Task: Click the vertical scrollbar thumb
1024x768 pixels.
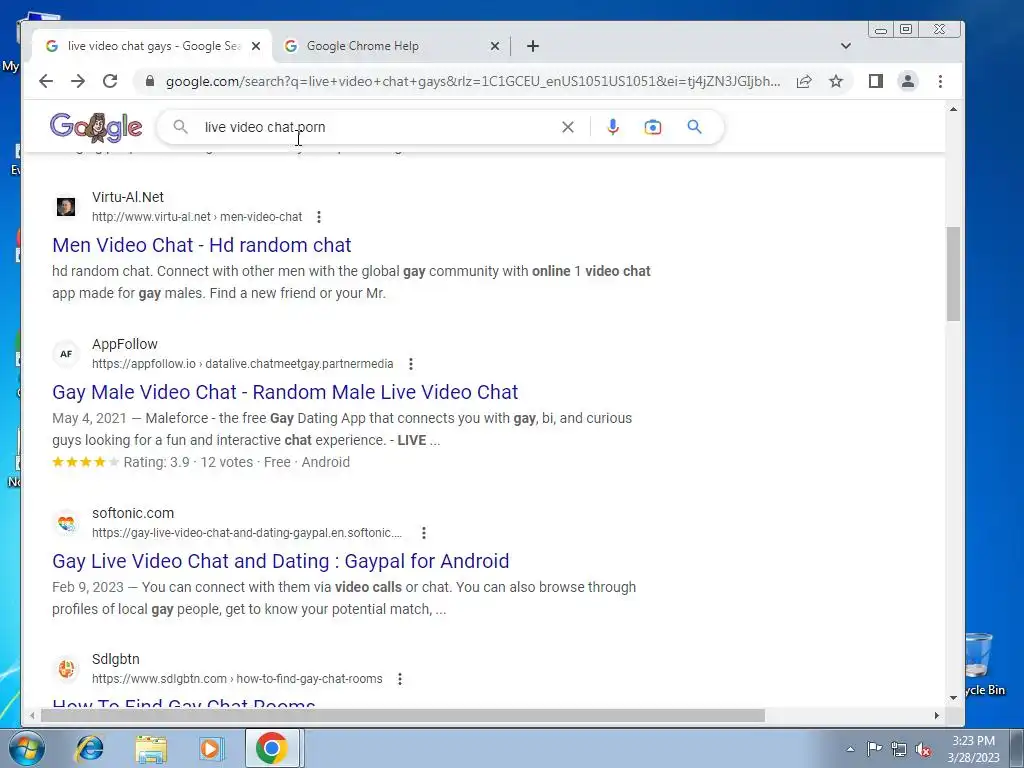Action: (953, 274)
